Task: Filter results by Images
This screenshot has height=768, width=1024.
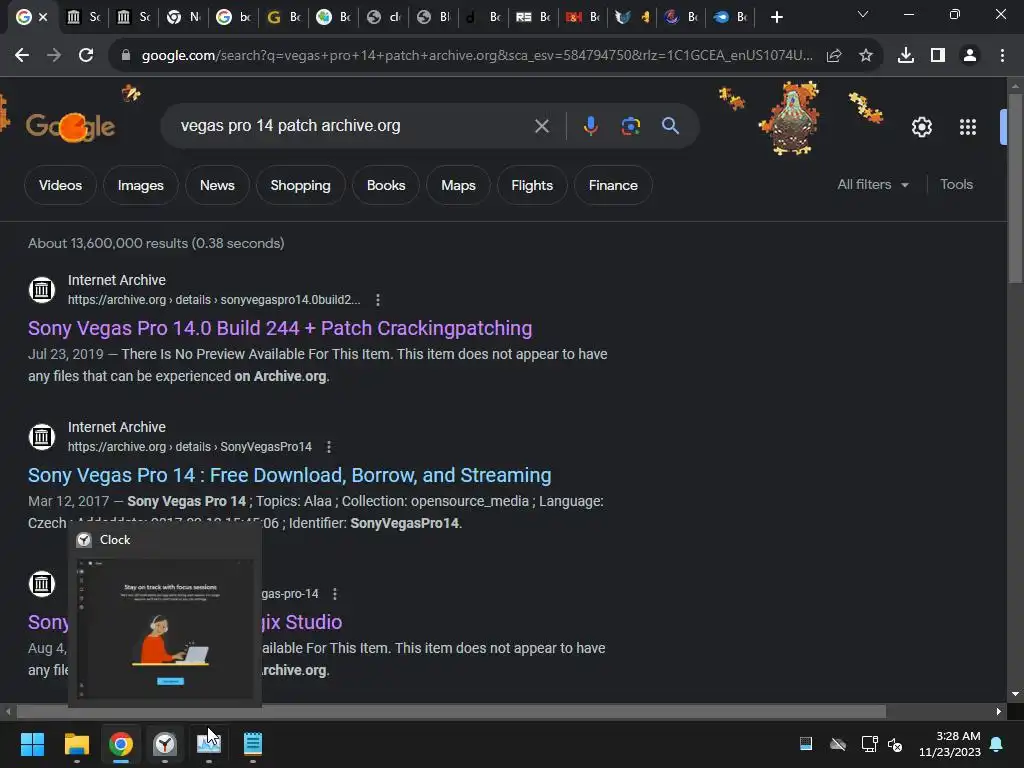Action: [140, 185]
